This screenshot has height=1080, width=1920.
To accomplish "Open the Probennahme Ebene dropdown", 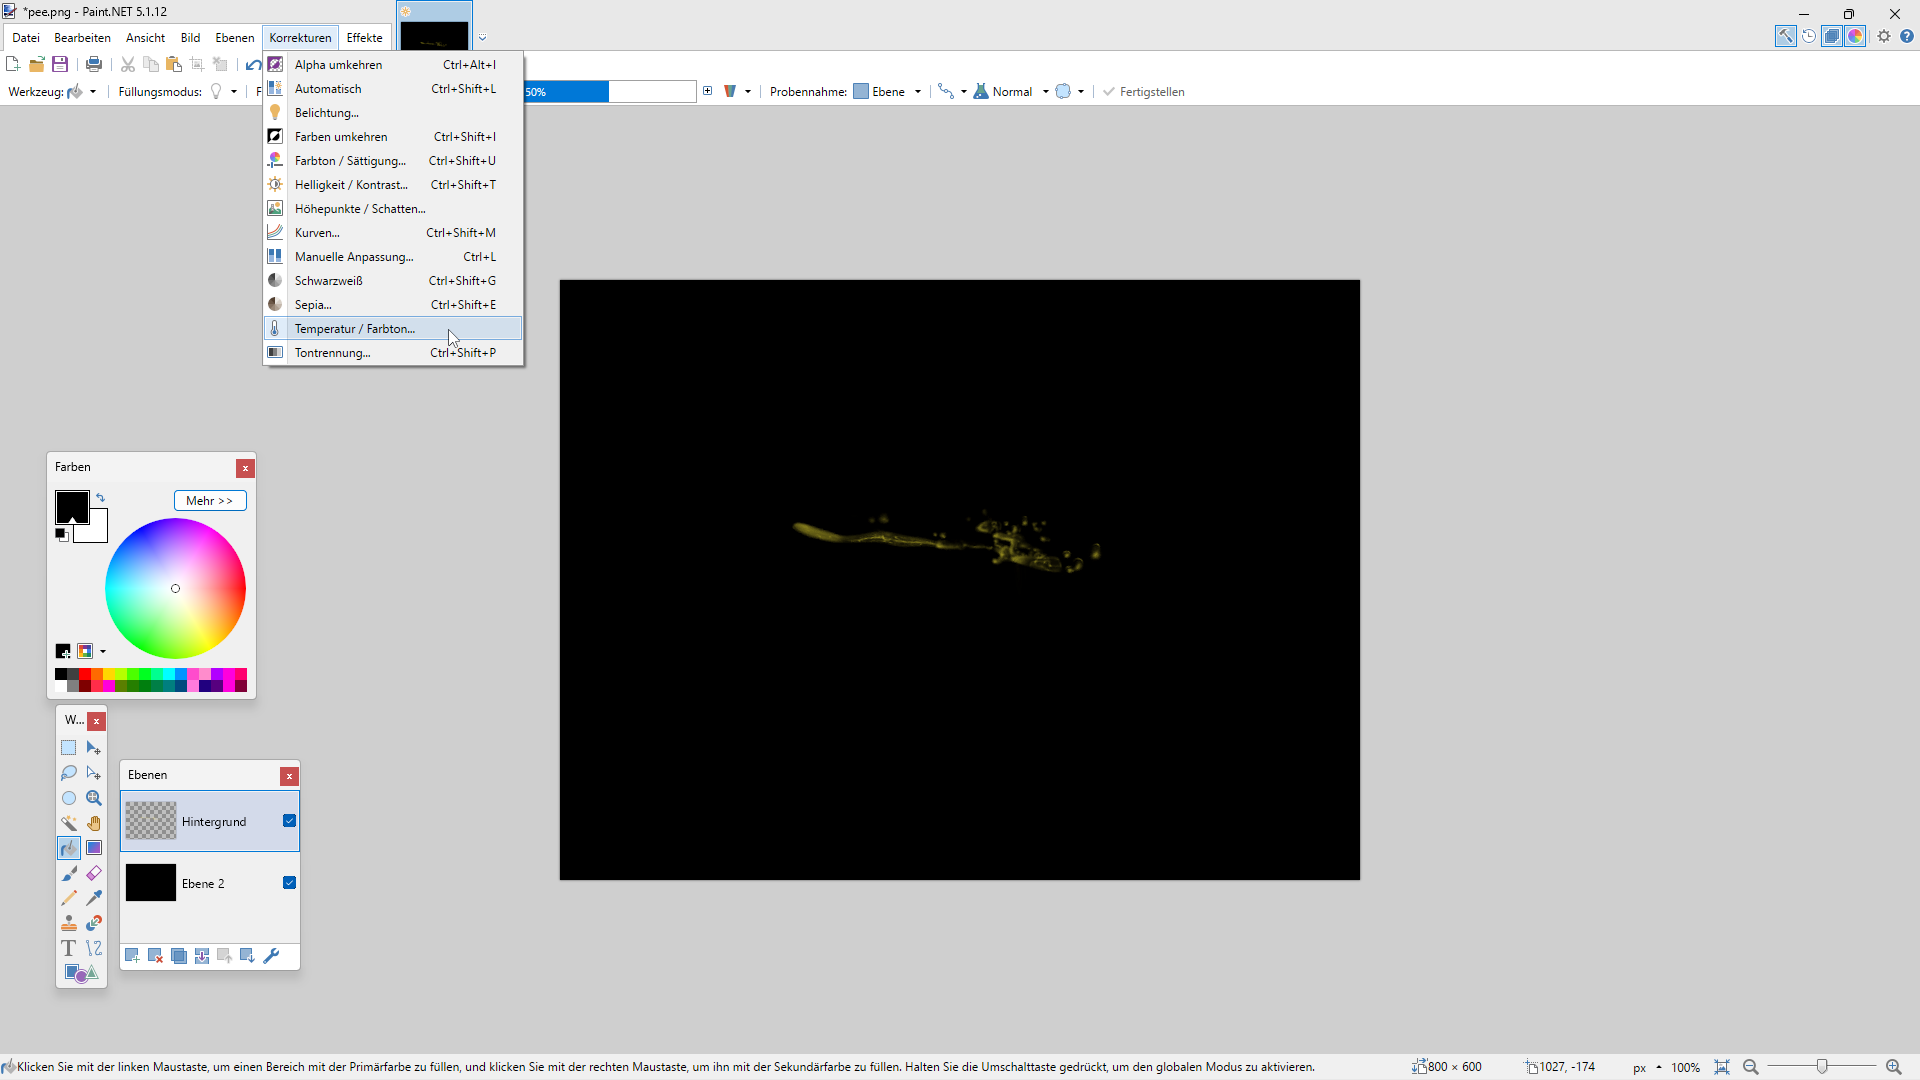I will (887, 91).
